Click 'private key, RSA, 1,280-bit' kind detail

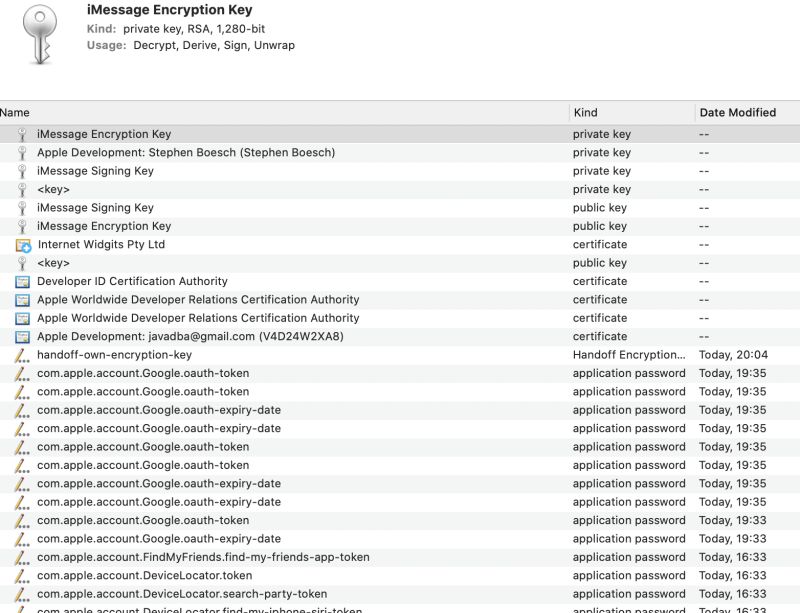[x=194, y=29]
